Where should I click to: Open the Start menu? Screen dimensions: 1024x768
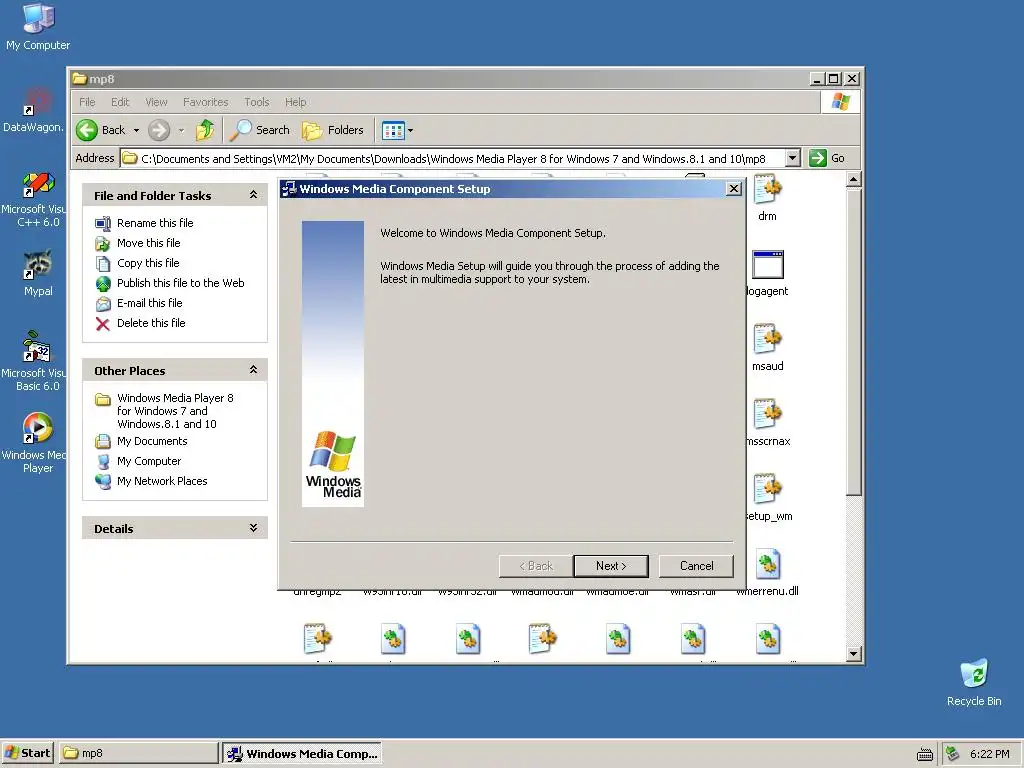[27, 753]
